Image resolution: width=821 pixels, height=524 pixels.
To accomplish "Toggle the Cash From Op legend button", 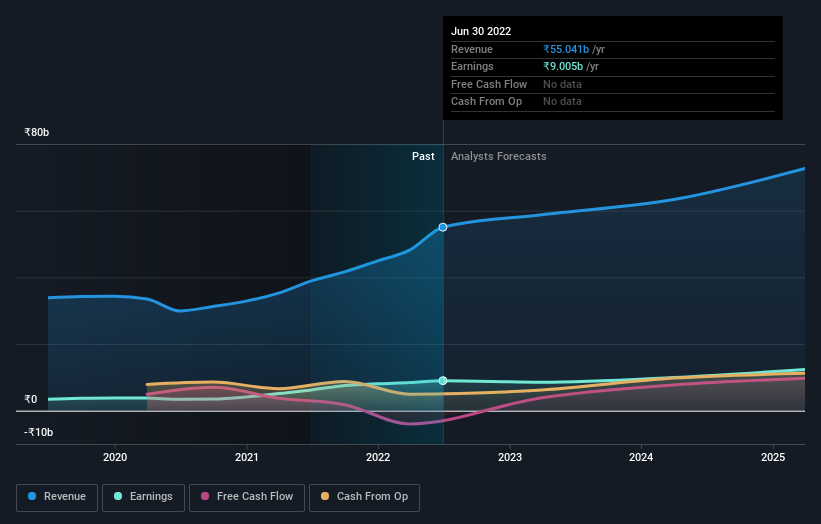I will click(x=364, y=497).
